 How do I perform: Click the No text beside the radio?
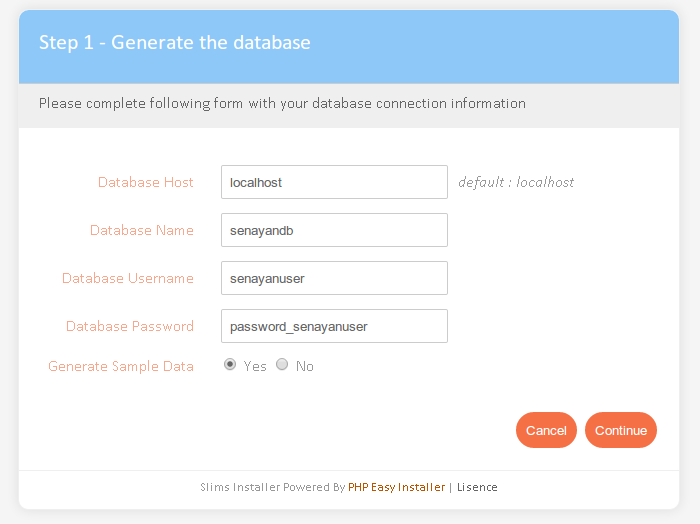click(x=304, y=366)
